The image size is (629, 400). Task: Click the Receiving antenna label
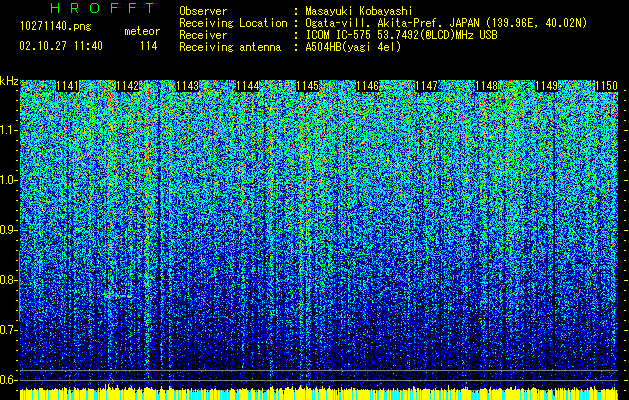pyautogui.click(x=230, y=47)
